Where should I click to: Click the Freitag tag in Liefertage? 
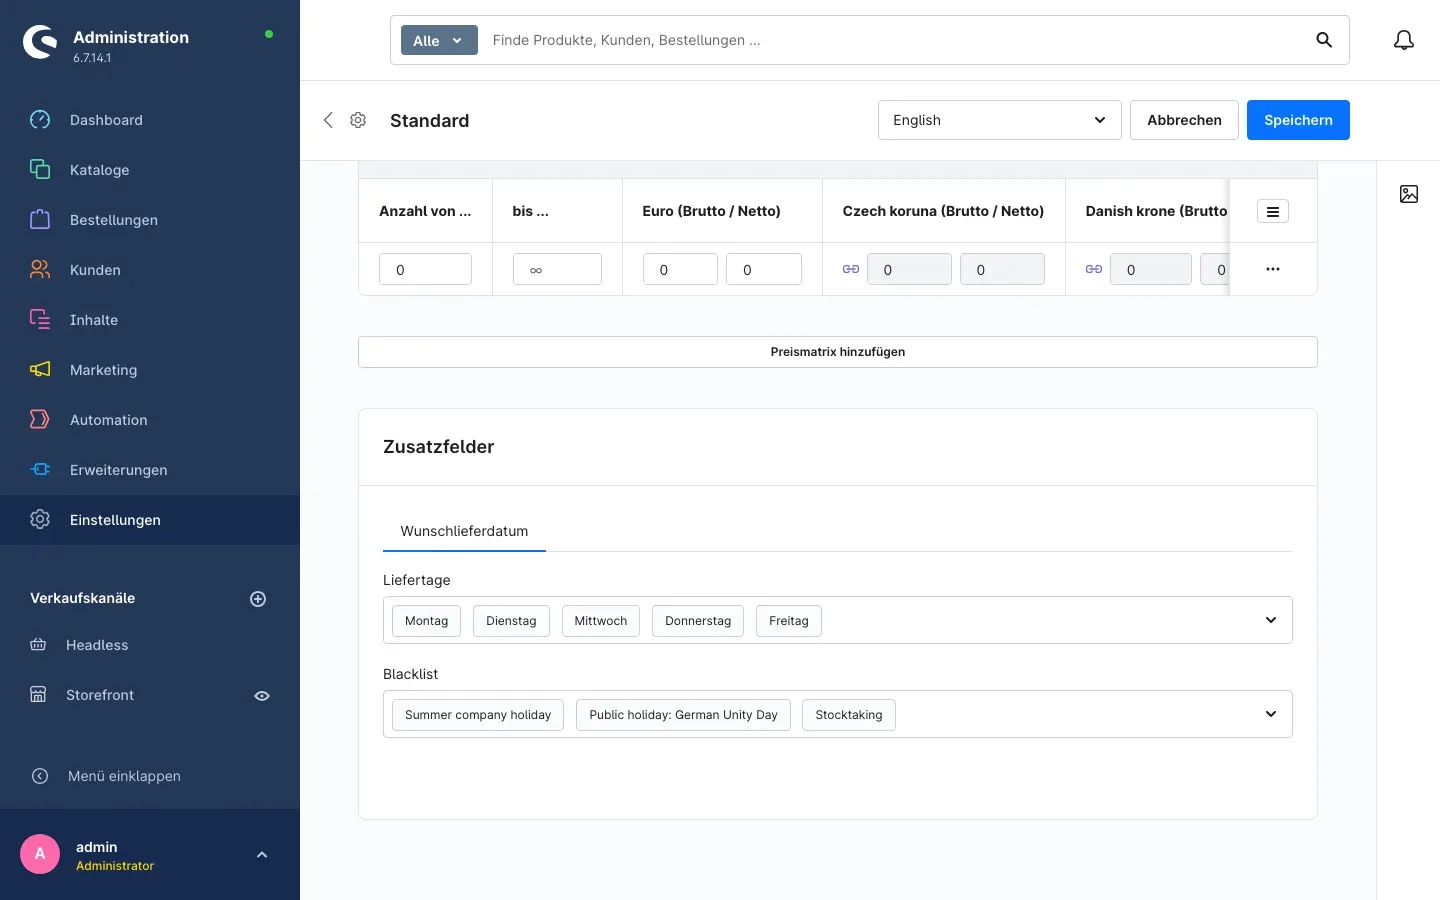tap(789, 621)
